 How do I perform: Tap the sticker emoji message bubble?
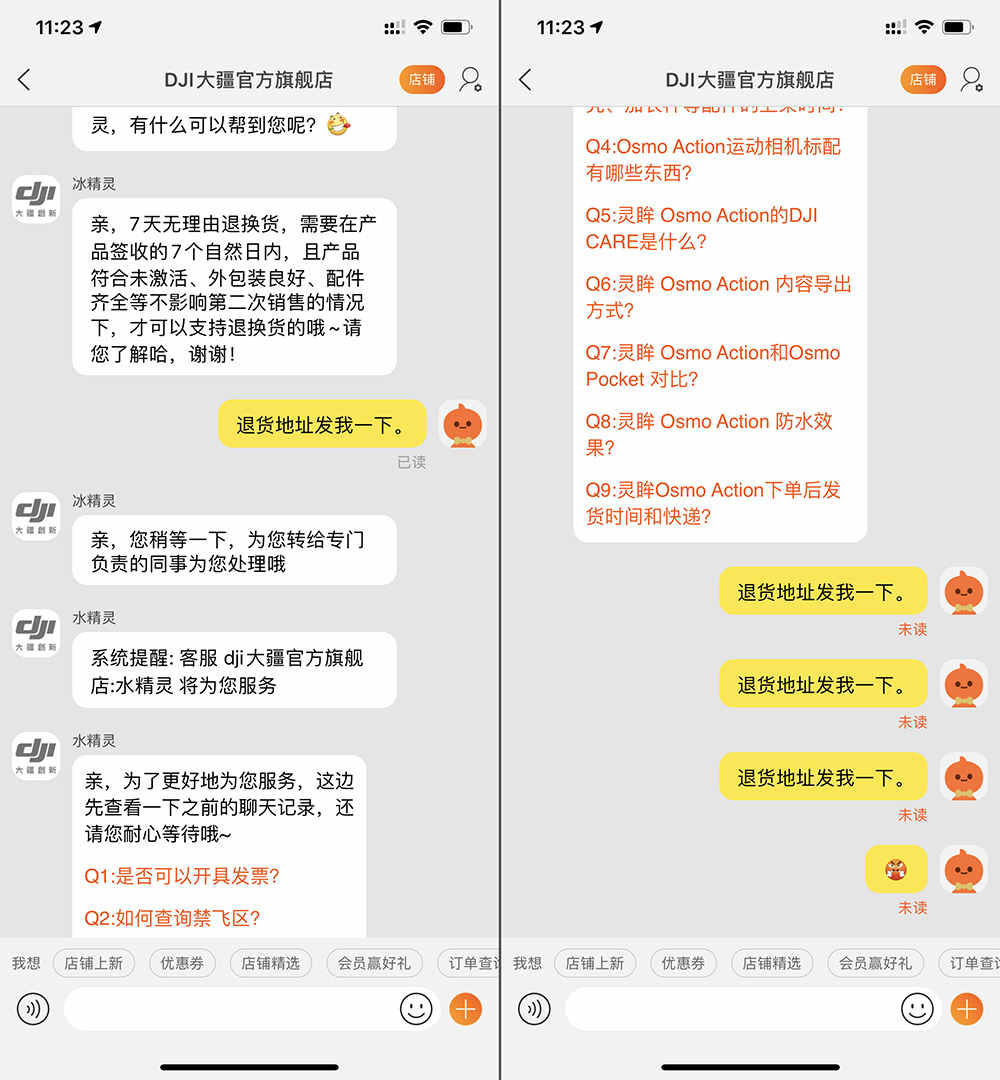896,869
